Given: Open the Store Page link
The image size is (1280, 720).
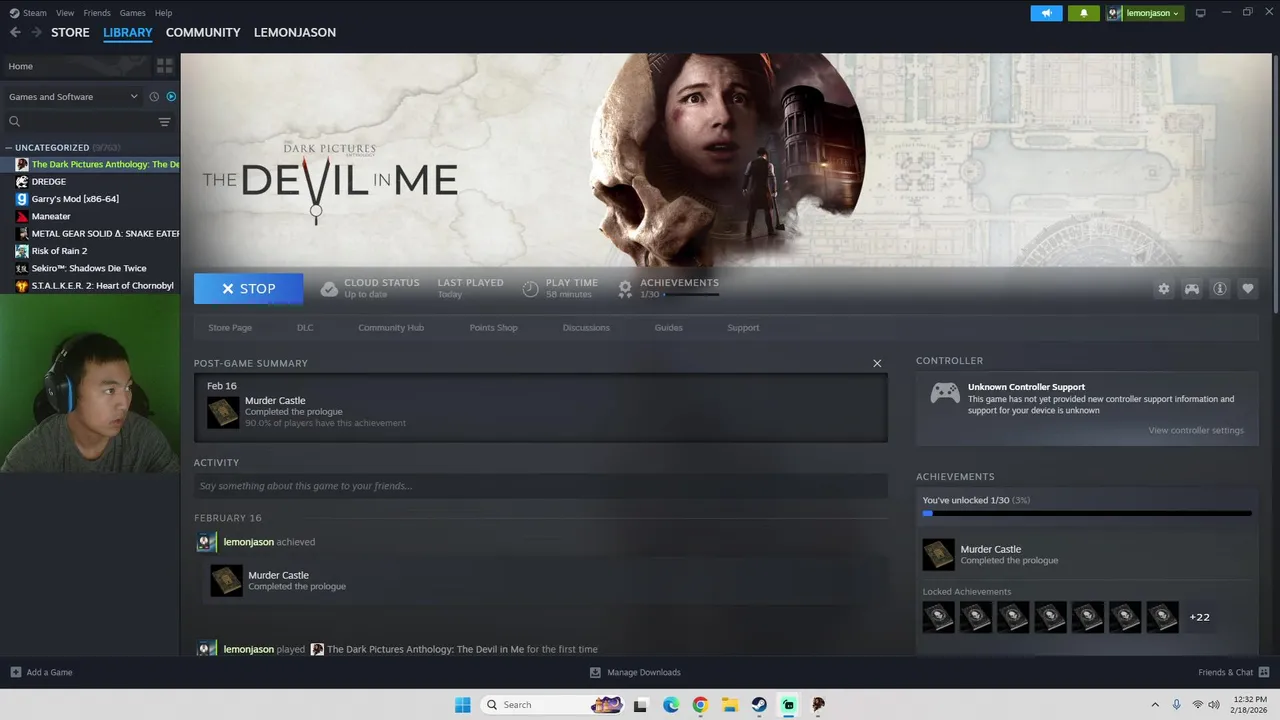Looking at the screenshot, I should point(230,328).
